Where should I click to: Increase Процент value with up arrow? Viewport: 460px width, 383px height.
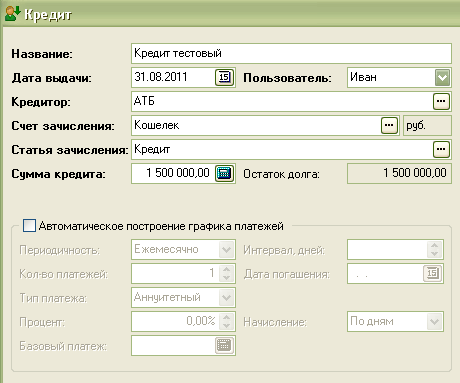pyautogui.click(x=227, y=317)
